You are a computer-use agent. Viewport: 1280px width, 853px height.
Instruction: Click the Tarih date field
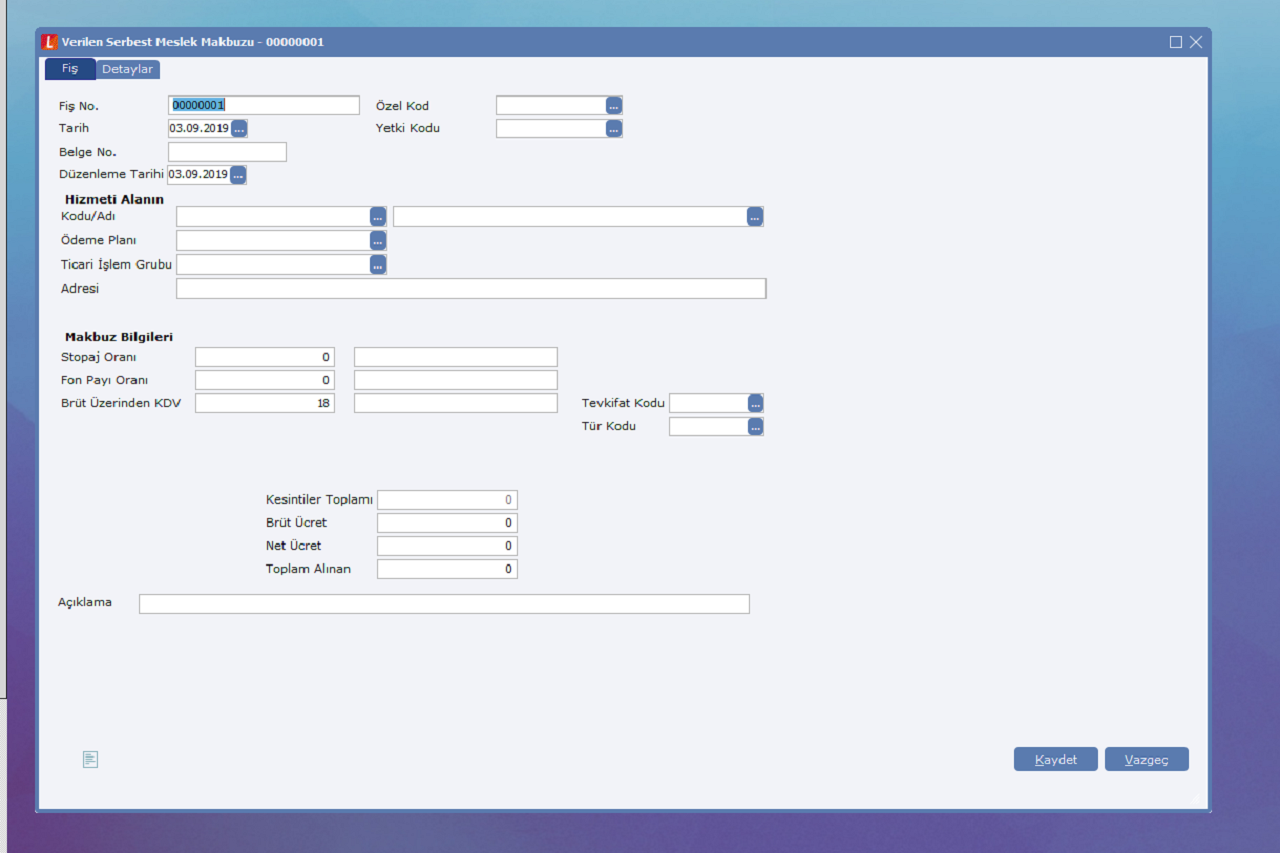point(199,128)
